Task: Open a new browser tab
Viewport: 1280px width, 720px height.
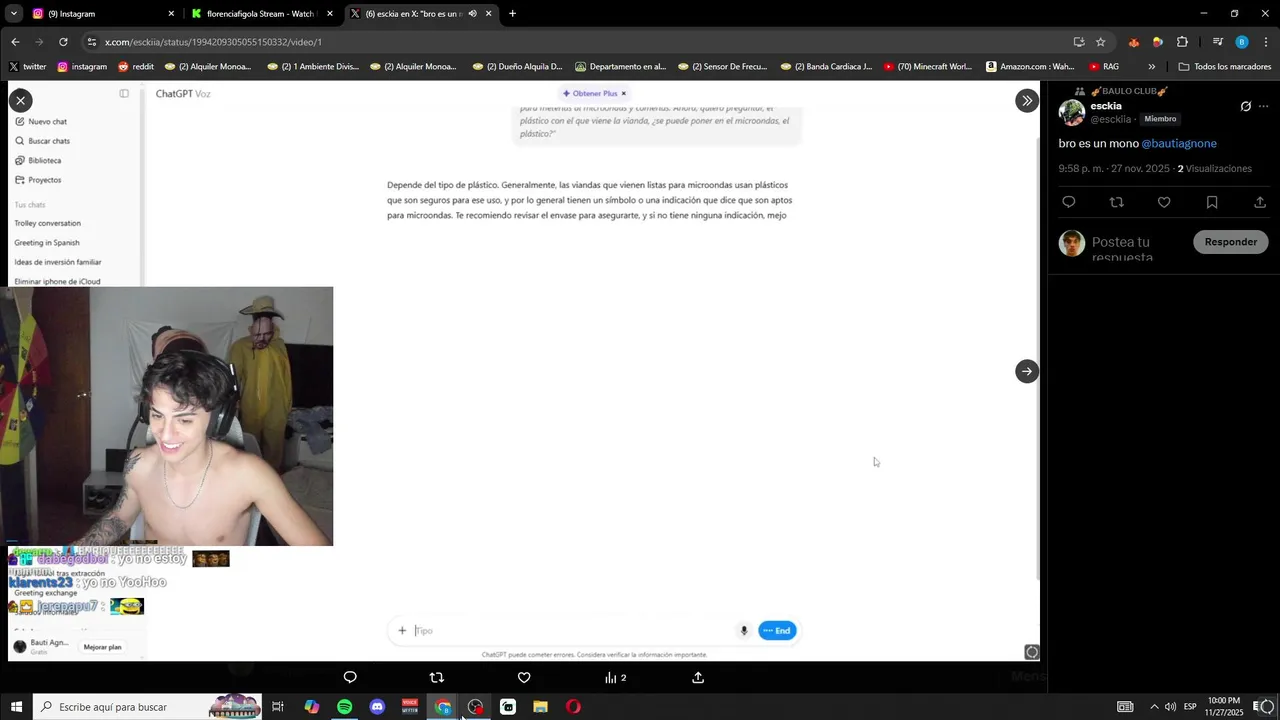Action: pos(513,14)
